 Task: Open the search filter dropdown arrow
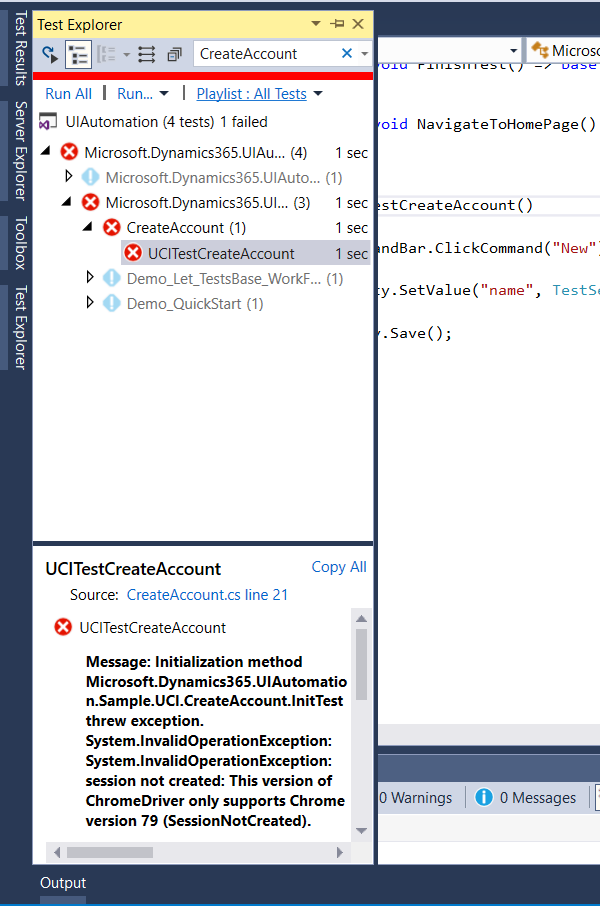coord(364,54)
